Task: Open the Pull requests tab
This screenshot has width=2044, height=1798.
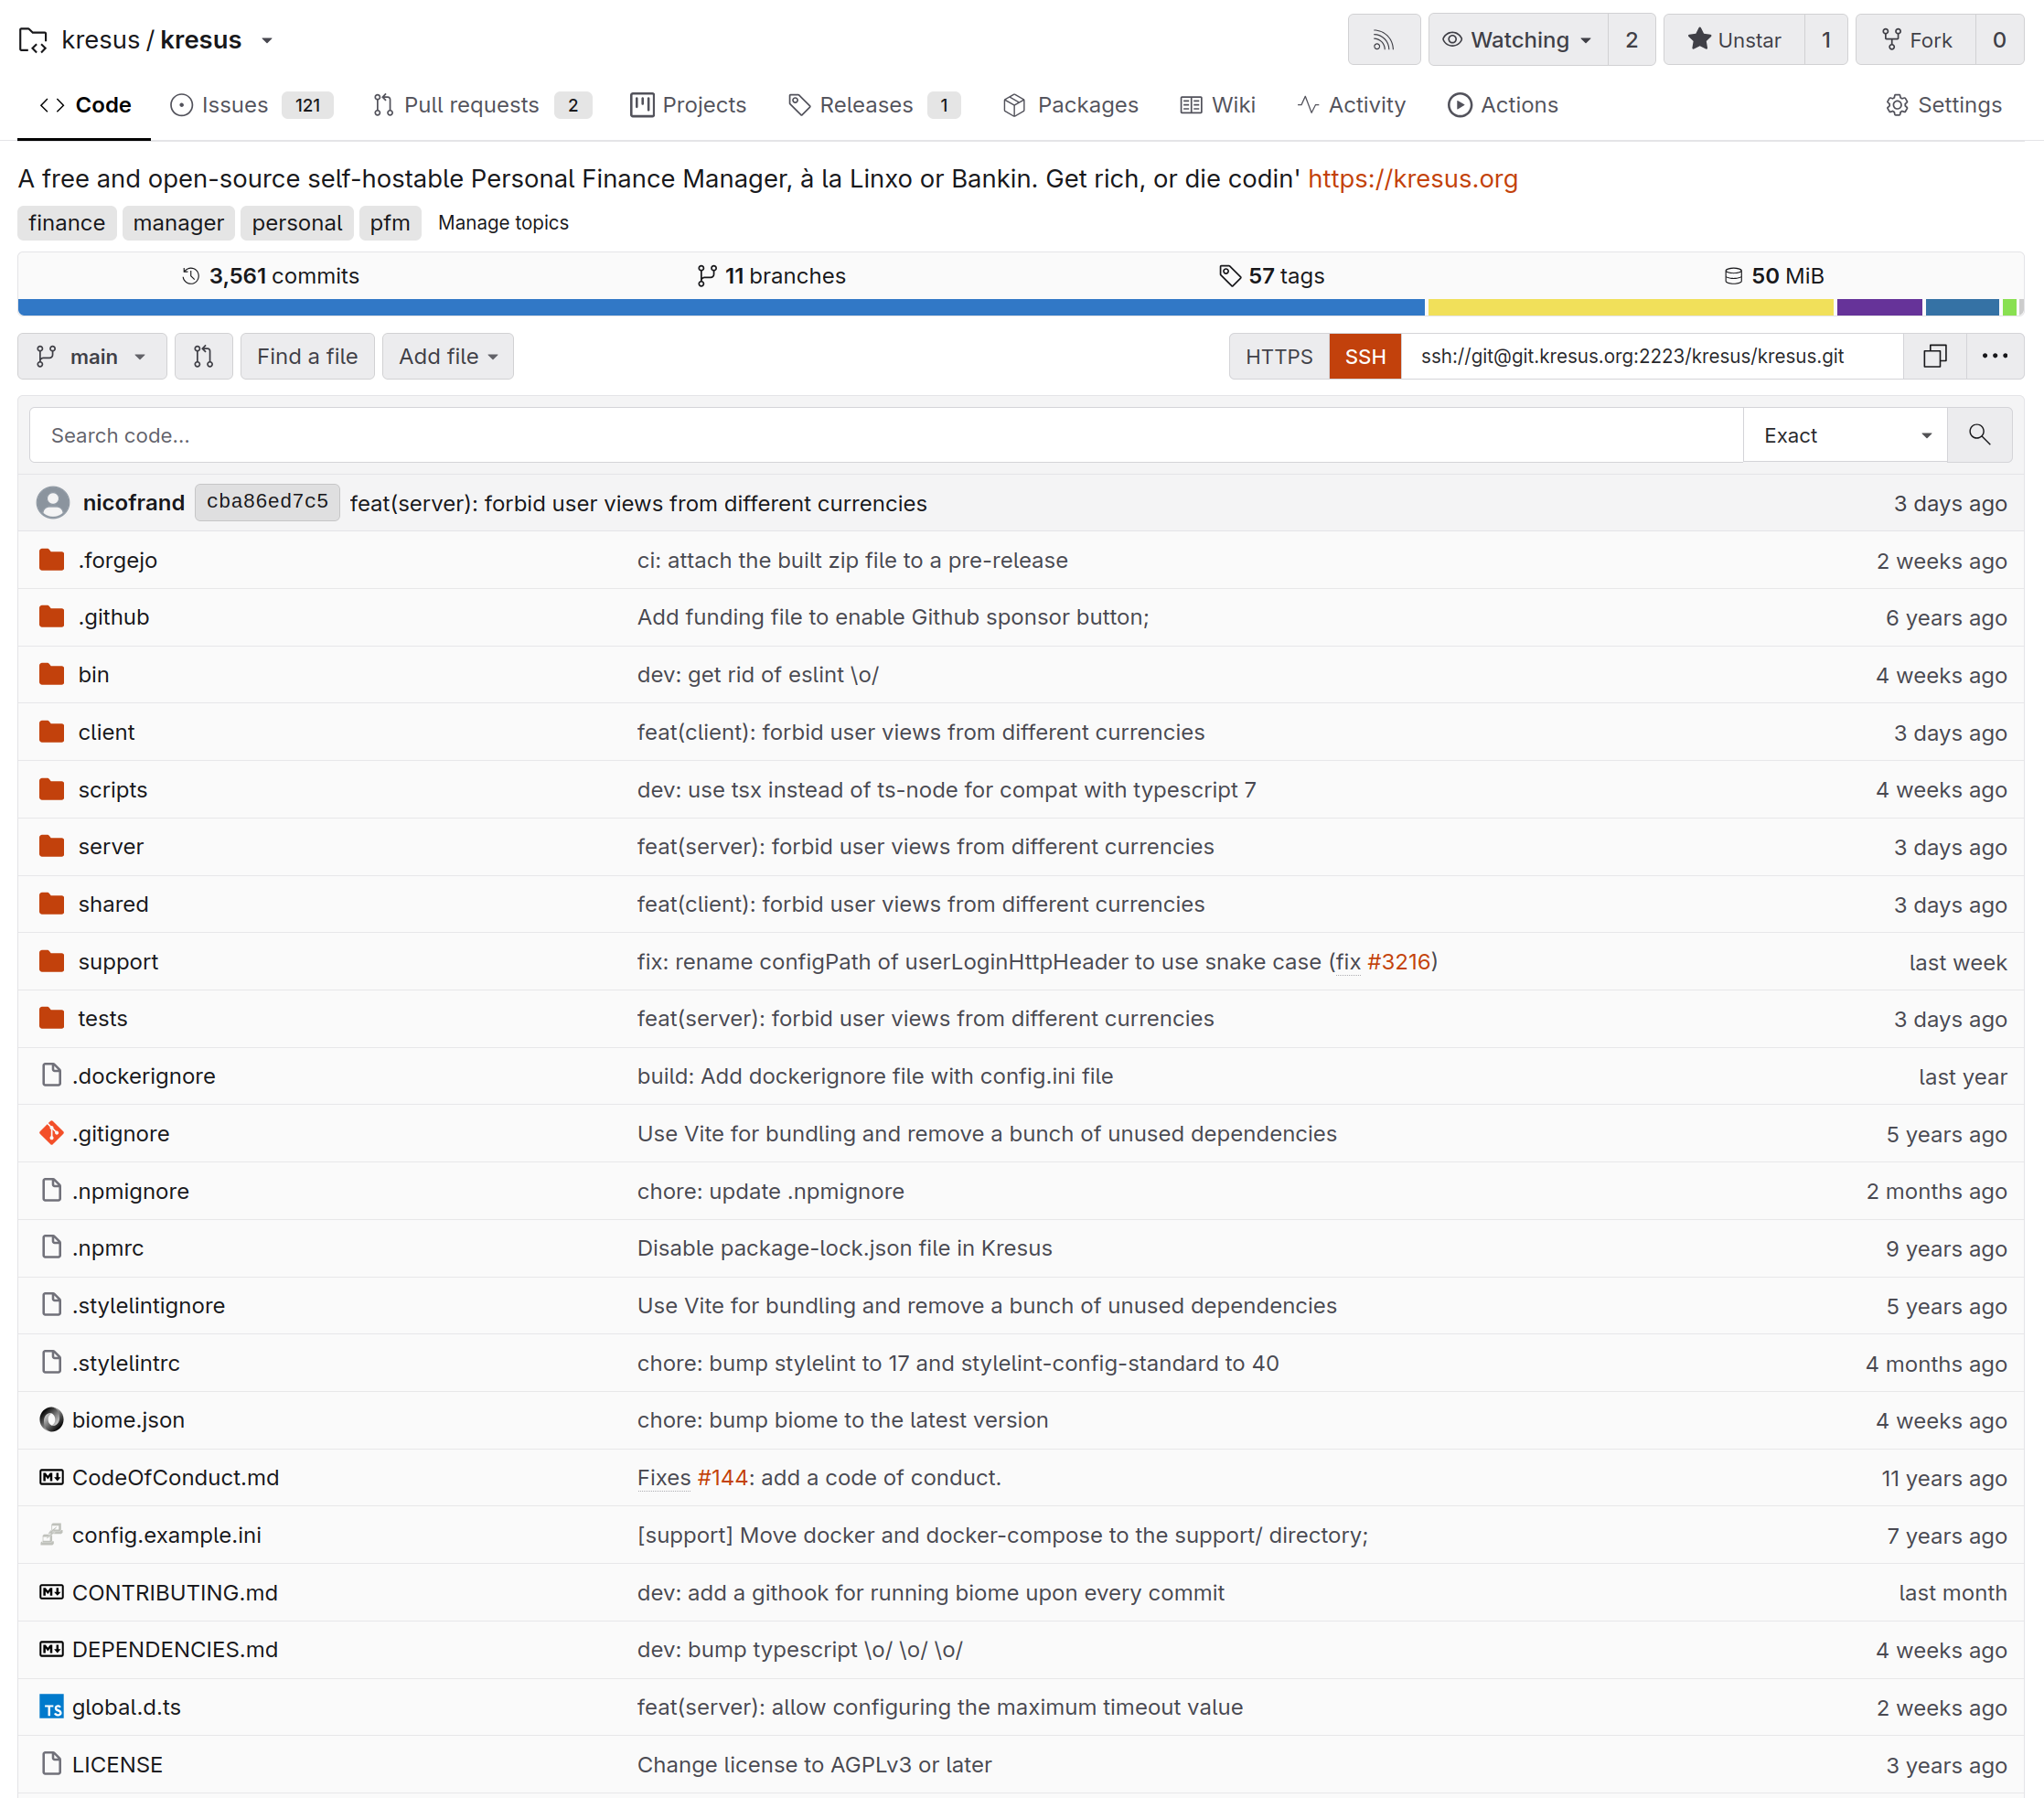Action: pos(482,105)
